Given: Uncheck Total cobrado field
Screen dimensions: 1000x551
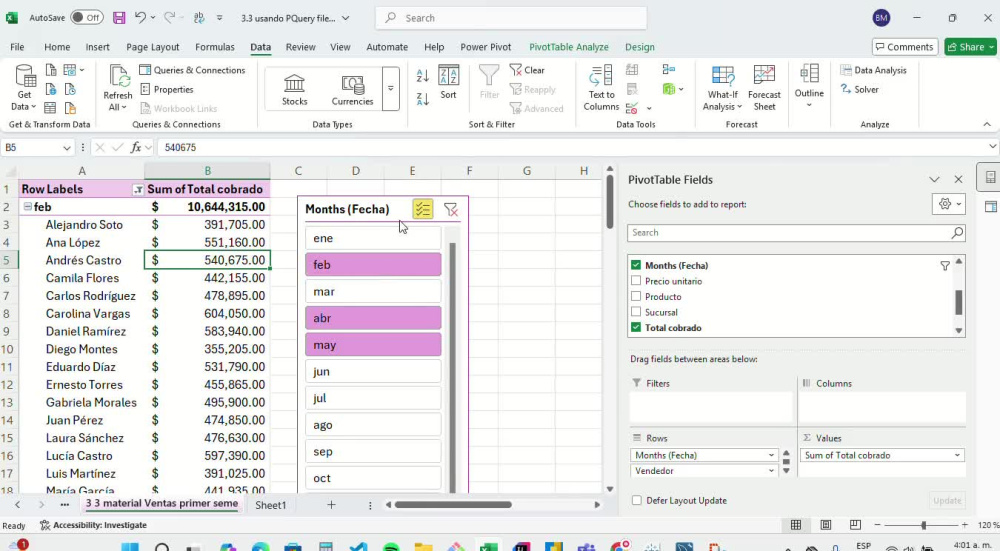Looking at the screenshot, I should [x=636, y=328].
